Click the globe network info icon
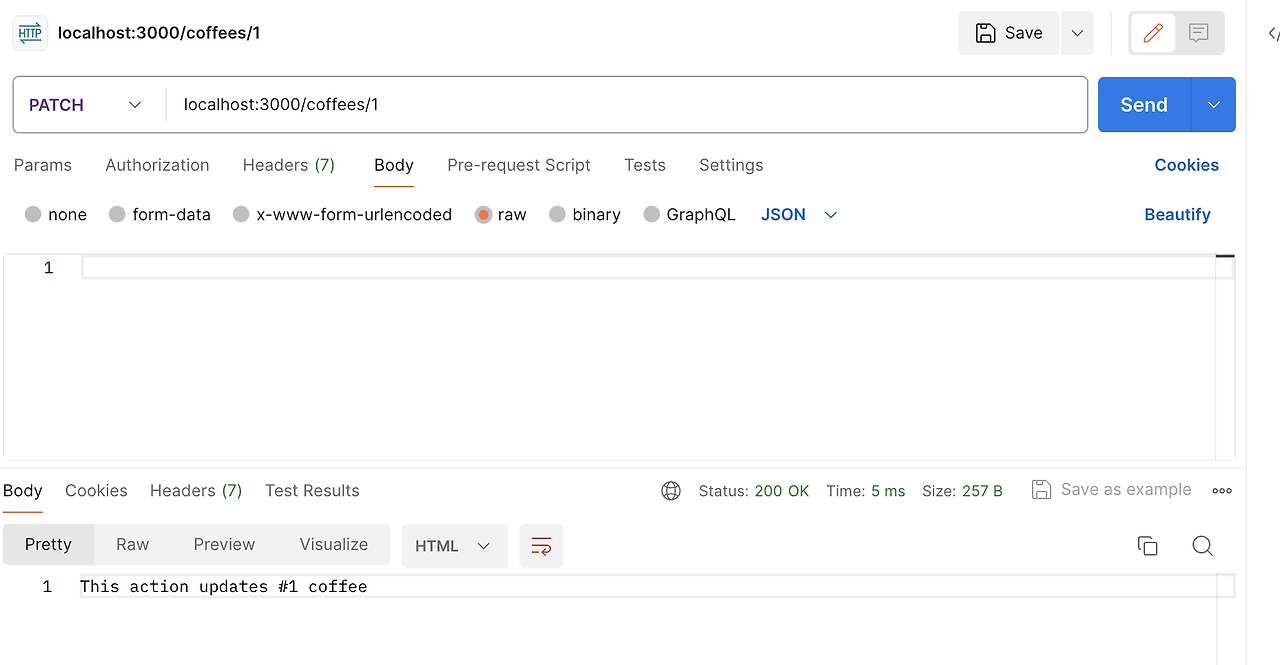The image size is (1280, 665). (671, 491)
